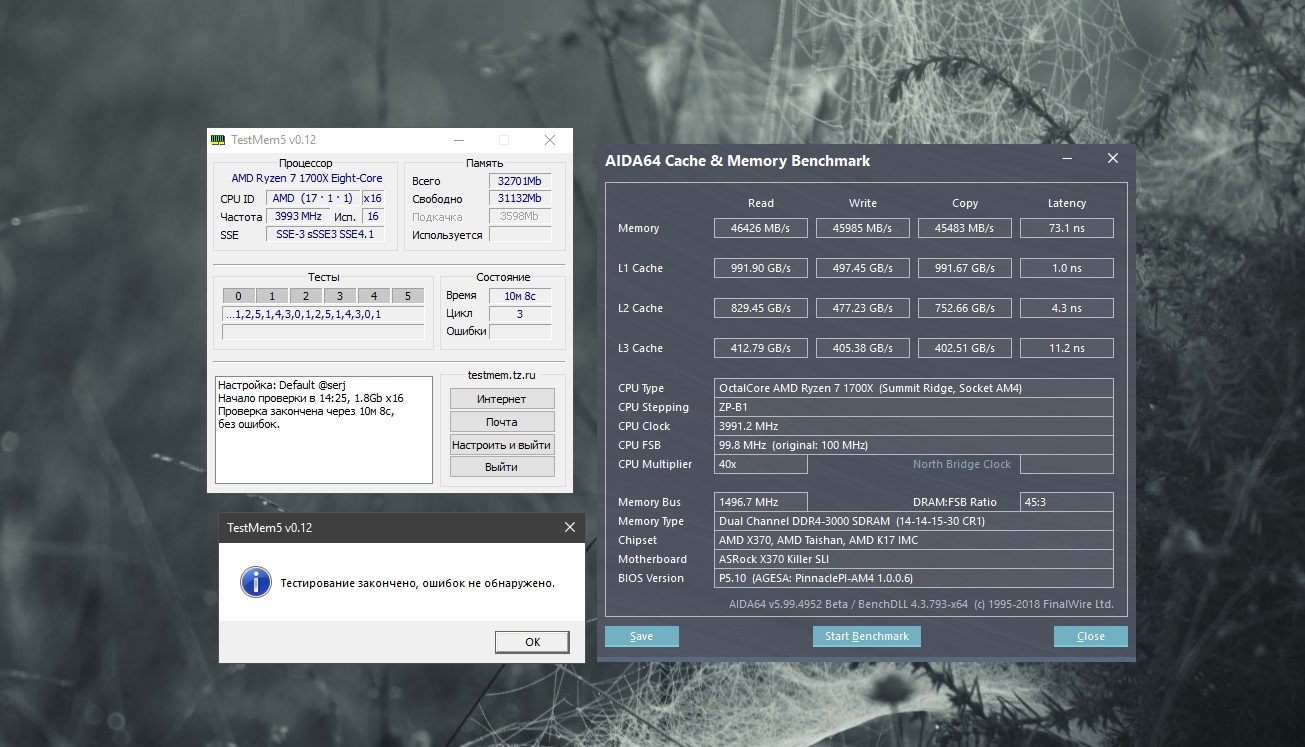Click the DRAM:FSB Ratio value 45:3
Image resolution: width=1305 pixels, height=747 pixels.
click(1067, 502)
